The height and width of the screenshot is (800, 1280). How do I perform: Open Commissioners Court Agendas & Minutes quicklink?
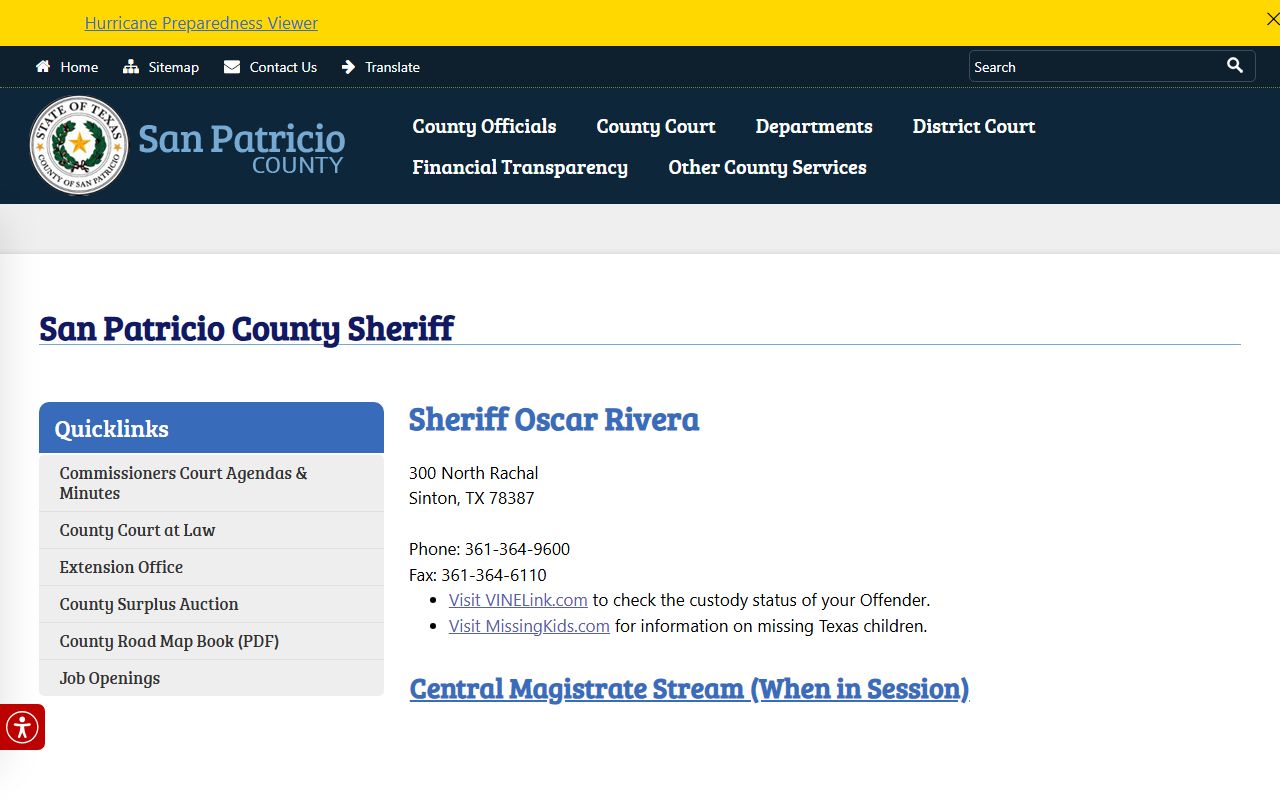(211, 483)
